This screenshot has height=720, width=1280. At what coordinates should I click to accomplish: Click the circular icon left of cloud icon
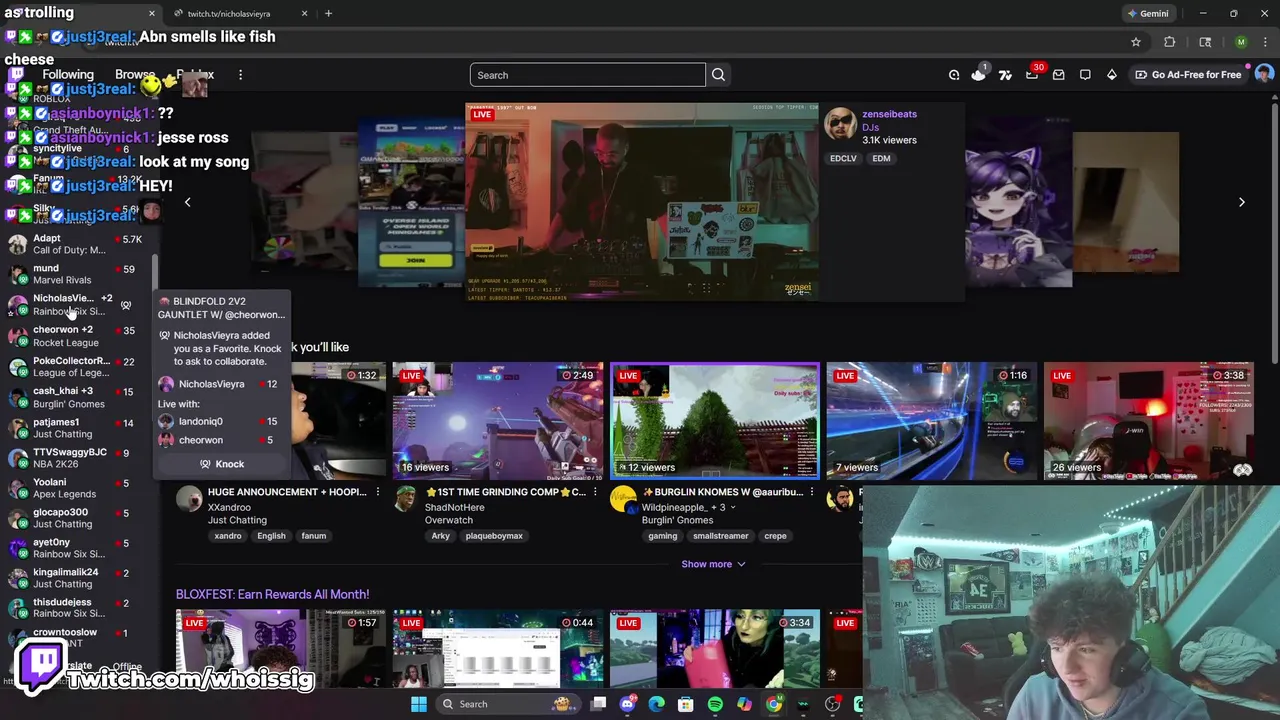[x=954, y=75]
